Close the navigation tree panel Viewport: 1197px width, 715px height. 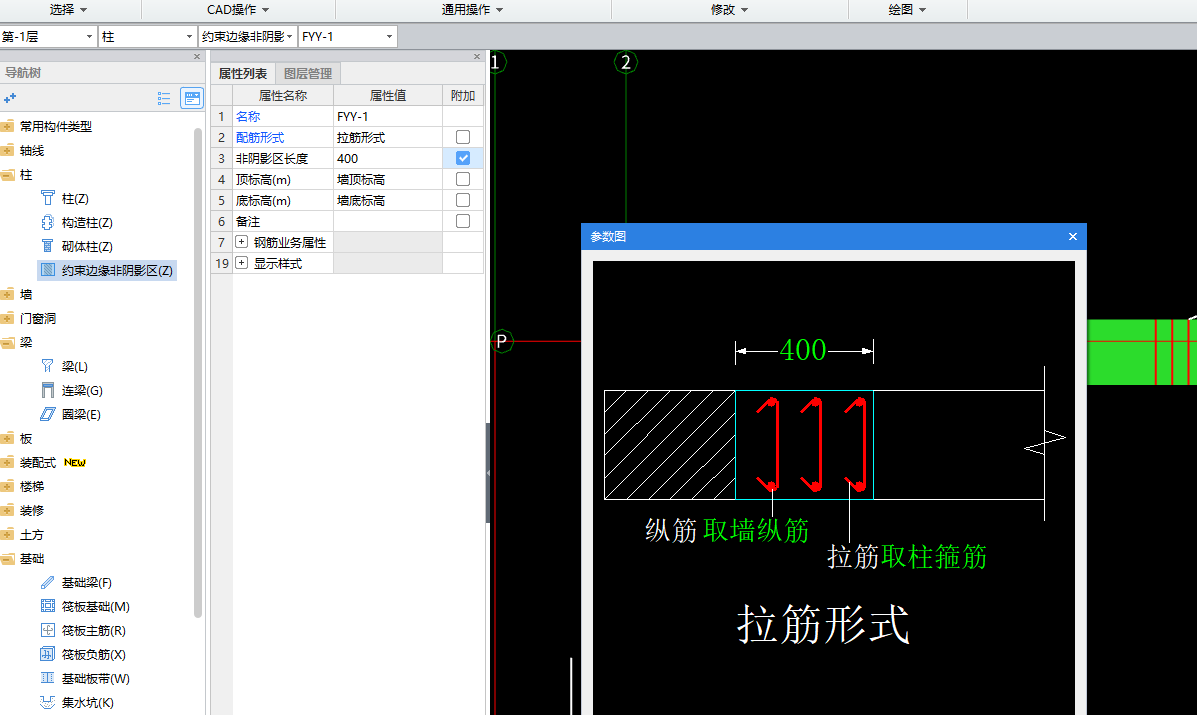[197, 56]
